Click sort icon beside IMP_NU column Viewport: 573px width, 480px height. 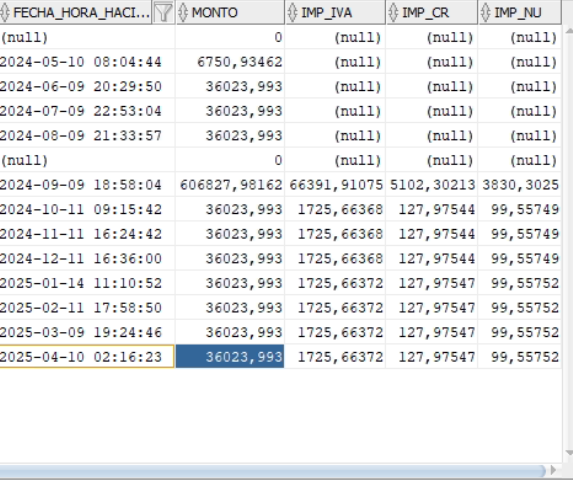pos(485,12)
